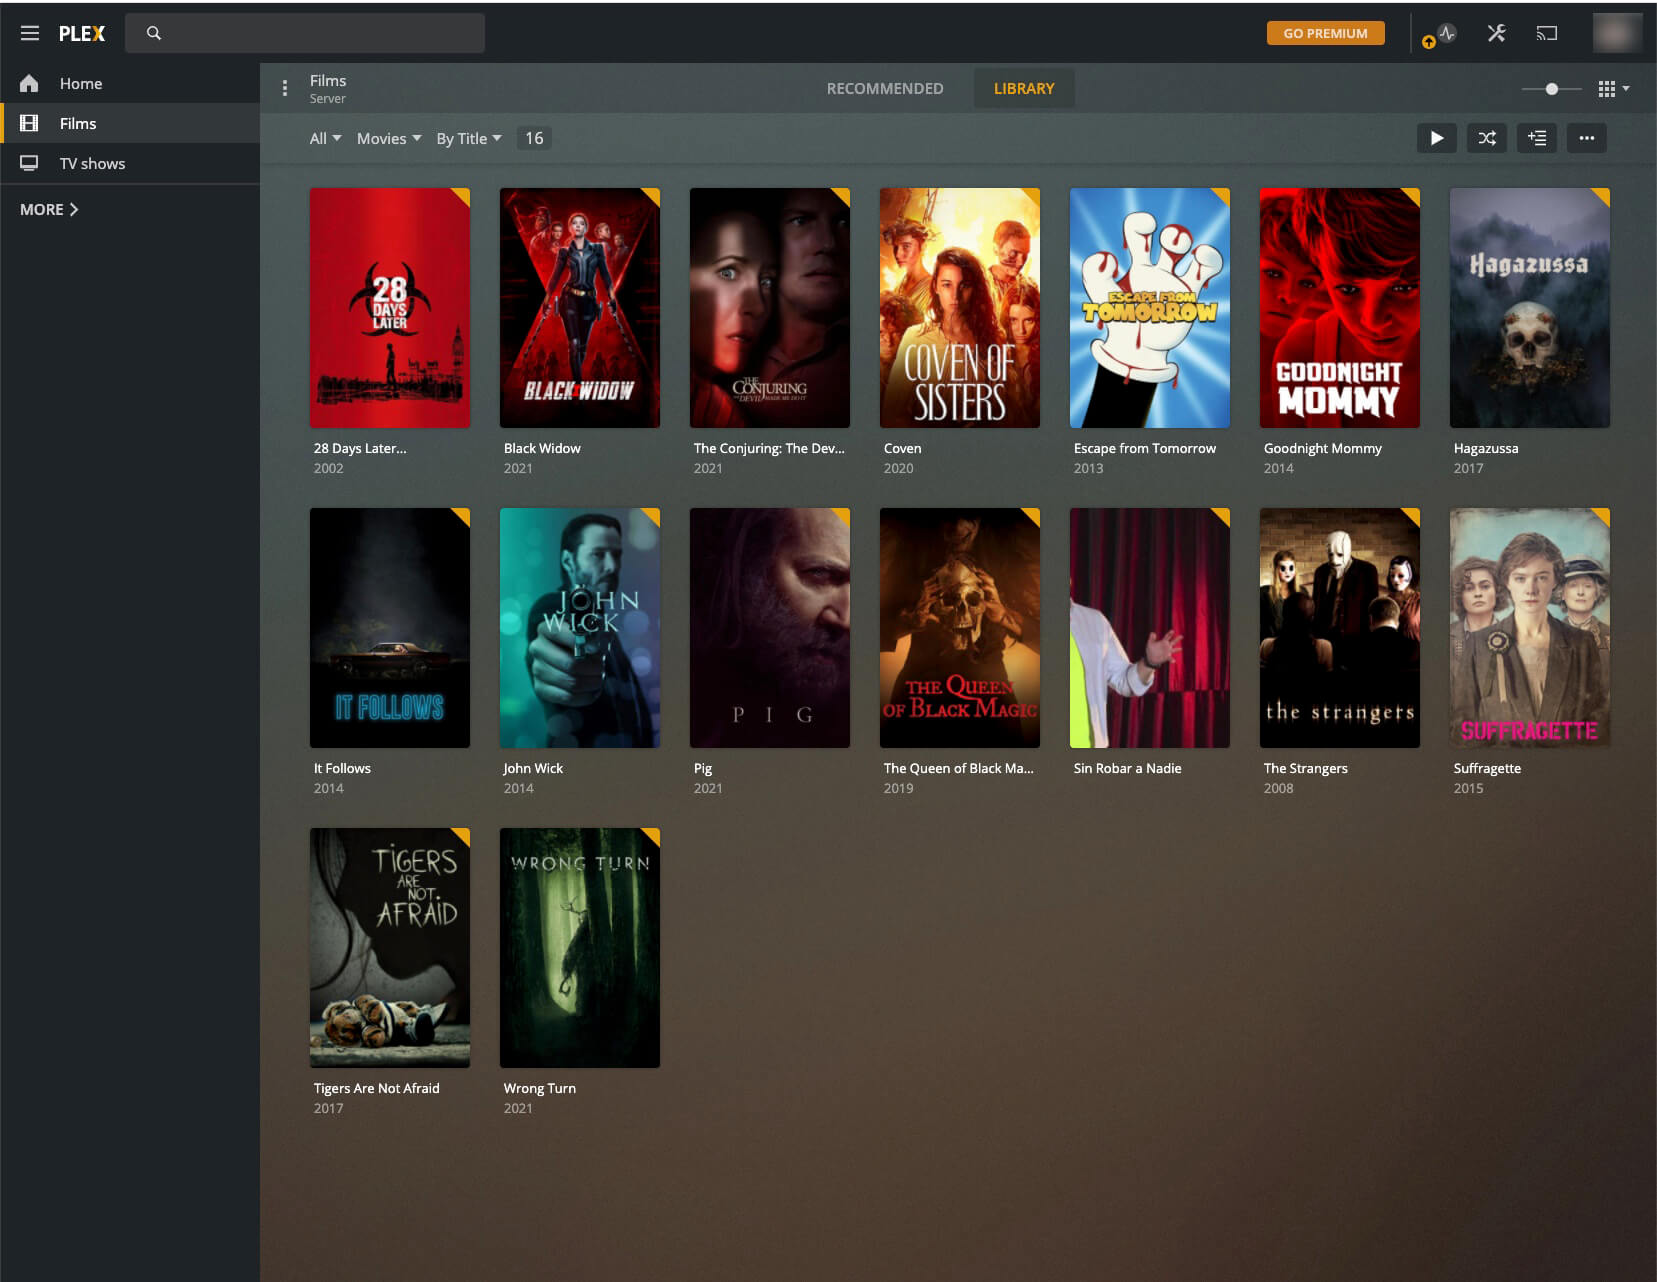
Task: Click the 'Goodnight Mommy' title link
Action: 1322,448
